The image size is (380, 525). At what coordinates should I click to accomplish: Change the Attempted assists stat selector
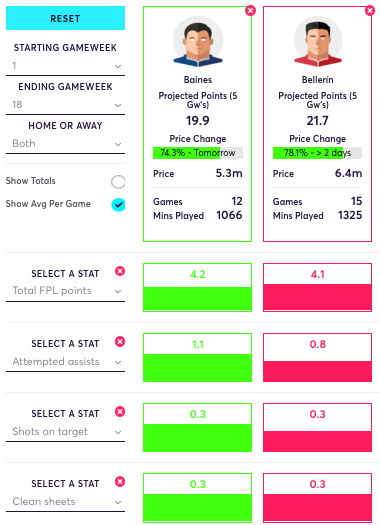(x=65, y=362)
